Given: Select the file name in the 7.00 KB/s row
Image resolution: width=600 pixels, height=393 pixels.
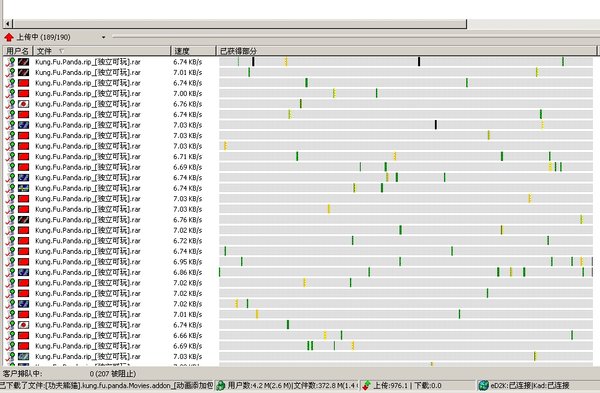Looking at the screenshot, I should [88, 93].
